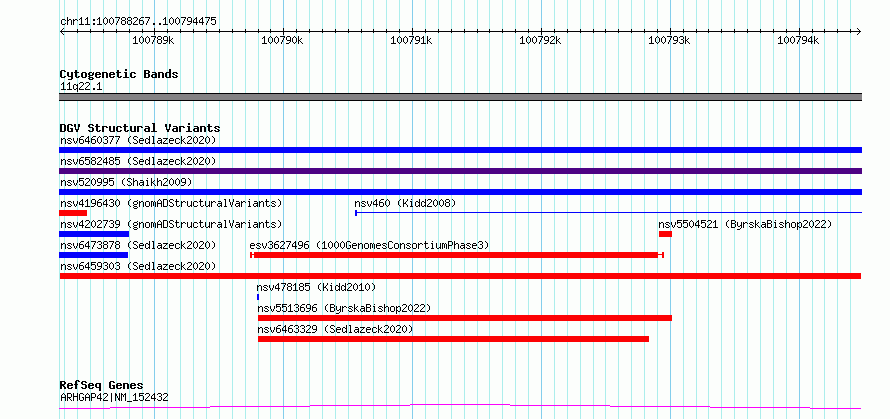Click the nsv520995 (Shaikh2009) label
The width and height of the screenshot is (890, 419).
pyautogui.click(x=126, y=182)
